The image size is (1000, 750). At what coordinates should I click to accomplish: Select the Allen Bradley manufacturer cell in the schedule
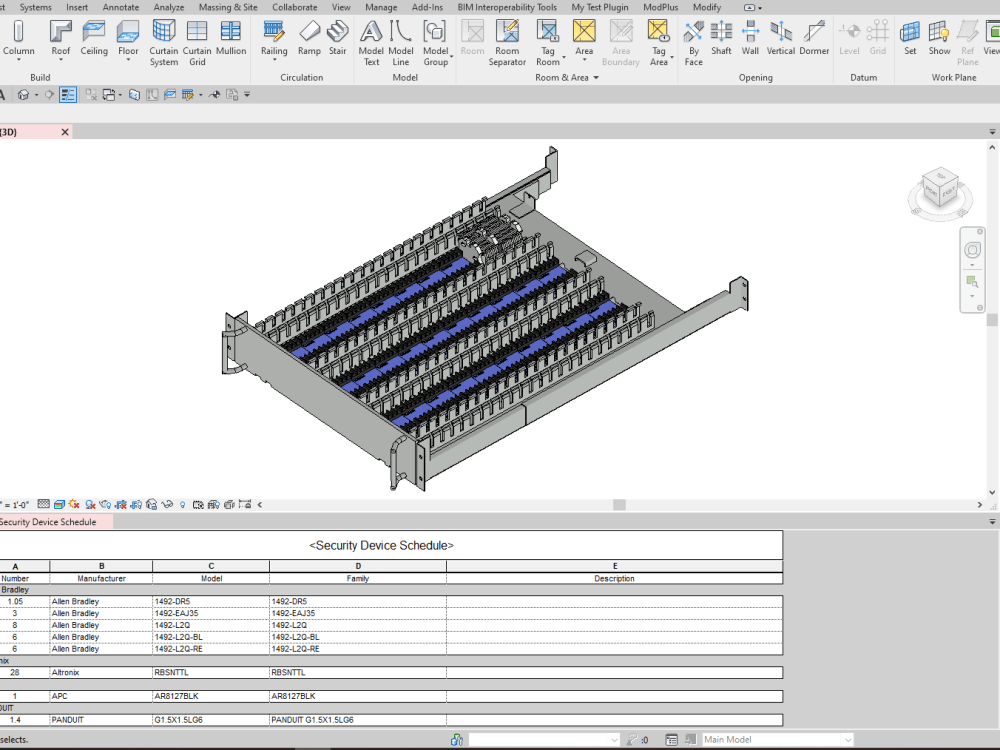(x=100, y=601)
